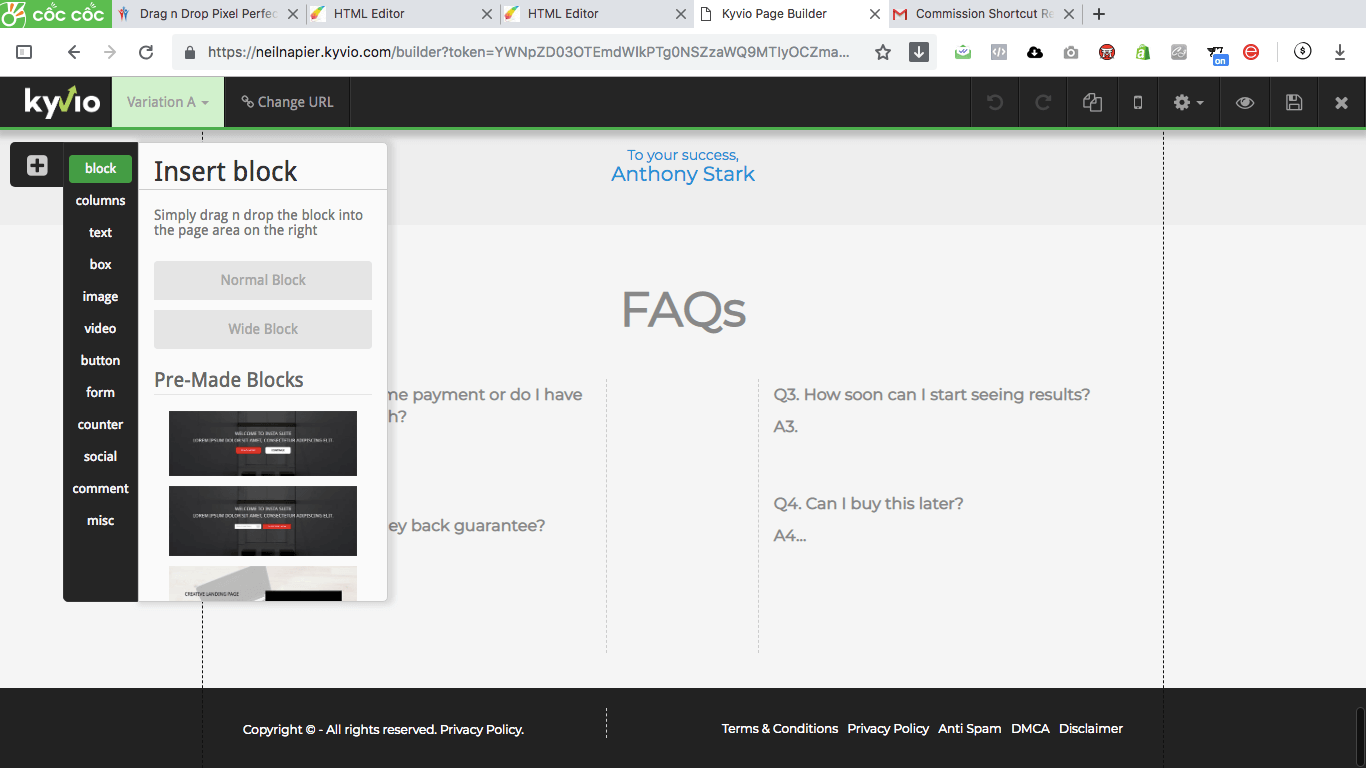Switch to the first HTML Editor tab
Screen dimensions: 1366x768
[400, 14]
